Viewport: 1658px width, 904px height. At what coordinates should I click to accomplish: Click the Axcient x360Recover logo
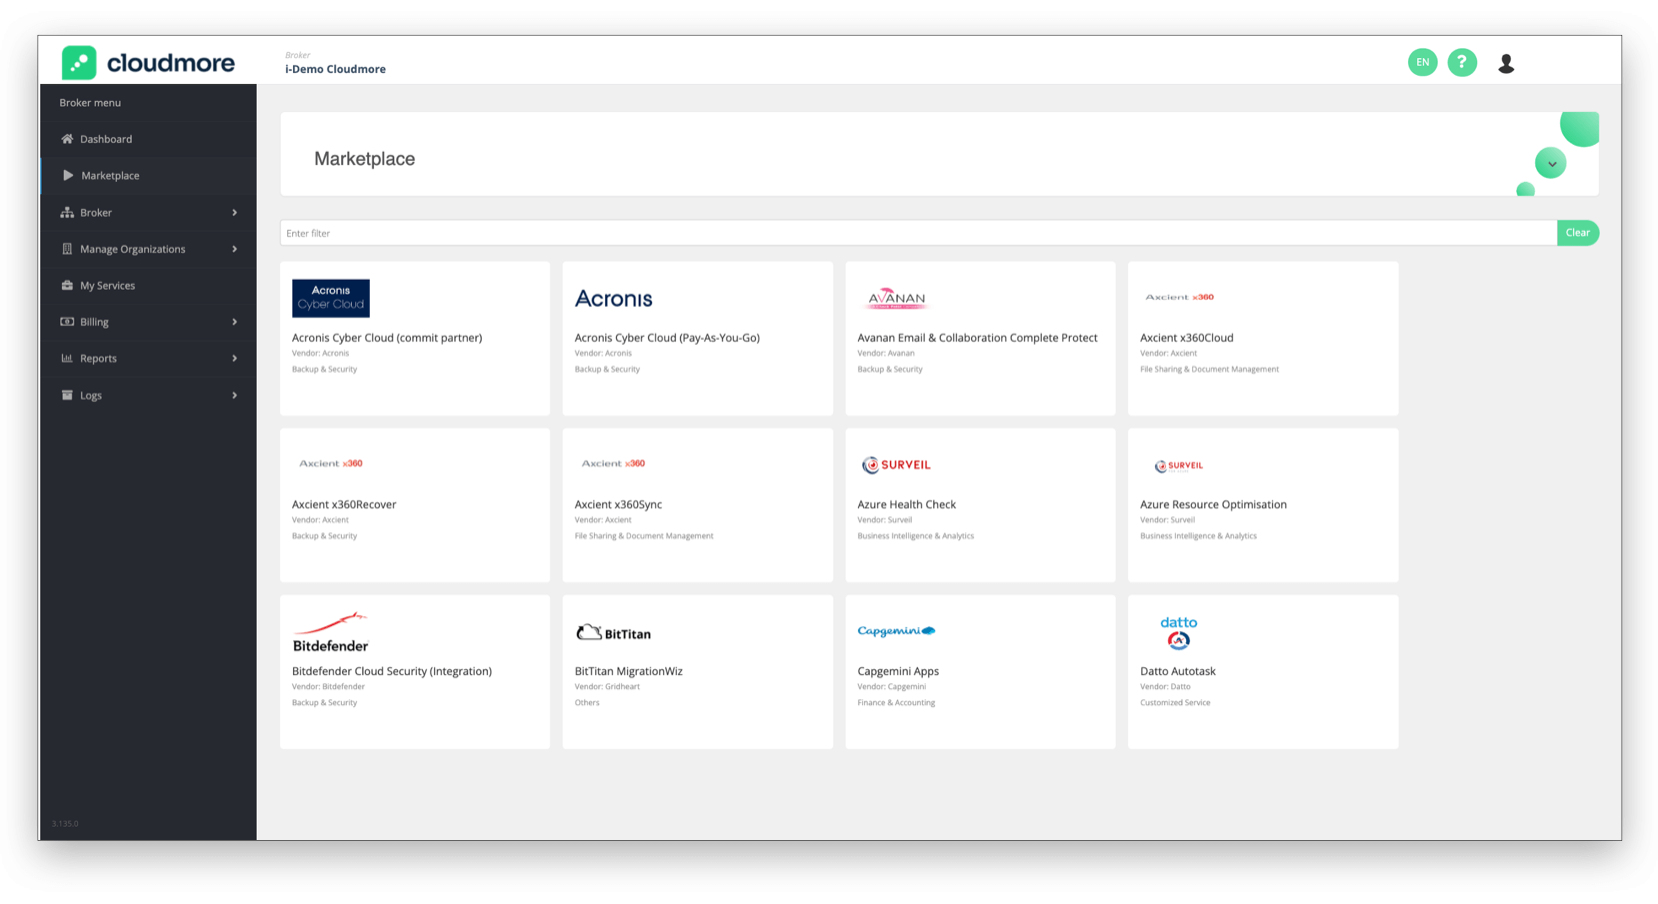(x=330, y=463)
